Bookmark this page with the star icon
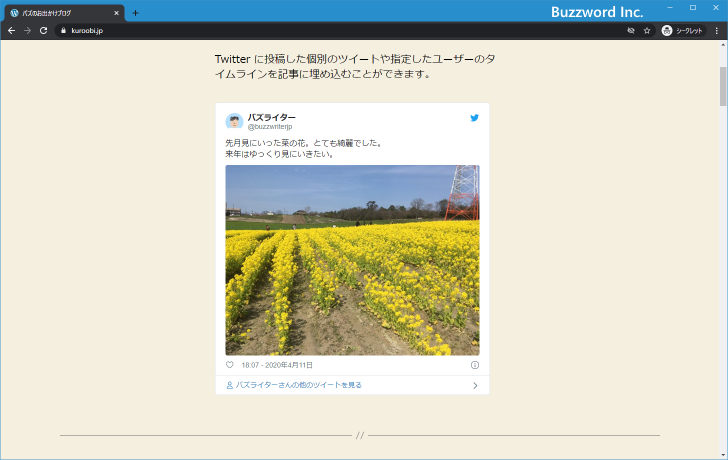 647,31
